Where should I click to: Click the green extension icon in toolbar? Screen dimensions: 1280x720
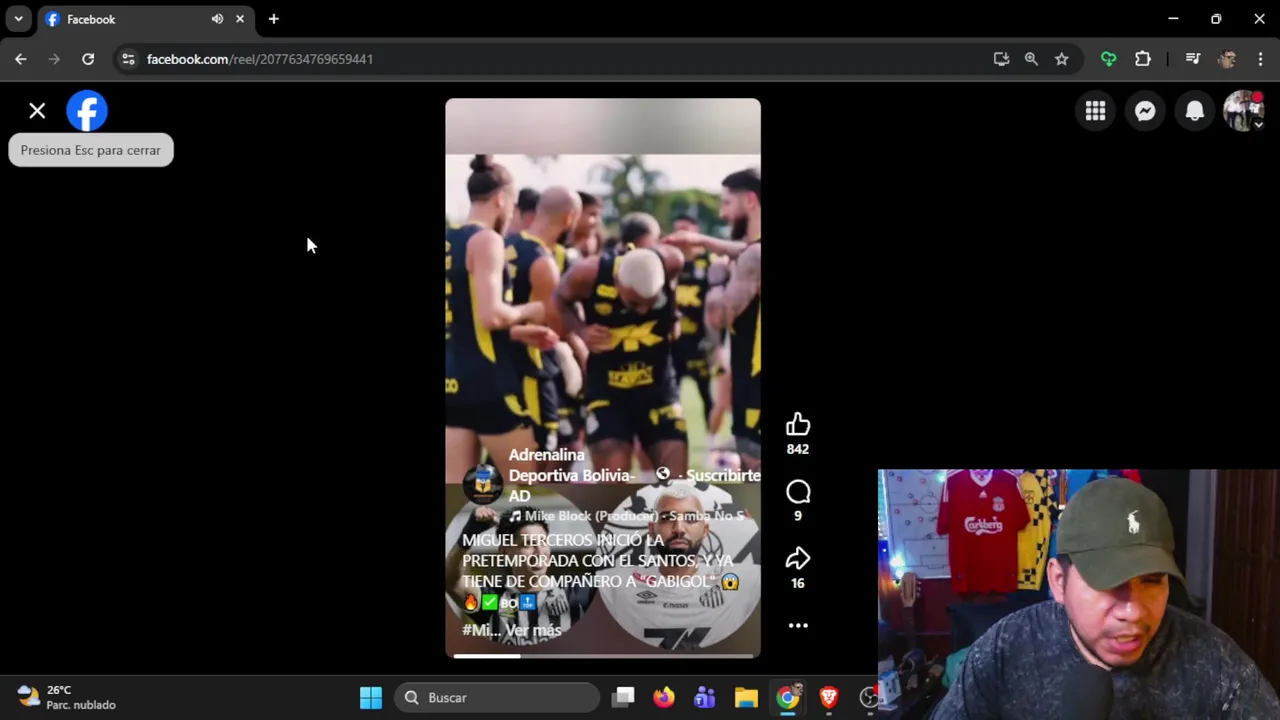(x=1108, y=59)
